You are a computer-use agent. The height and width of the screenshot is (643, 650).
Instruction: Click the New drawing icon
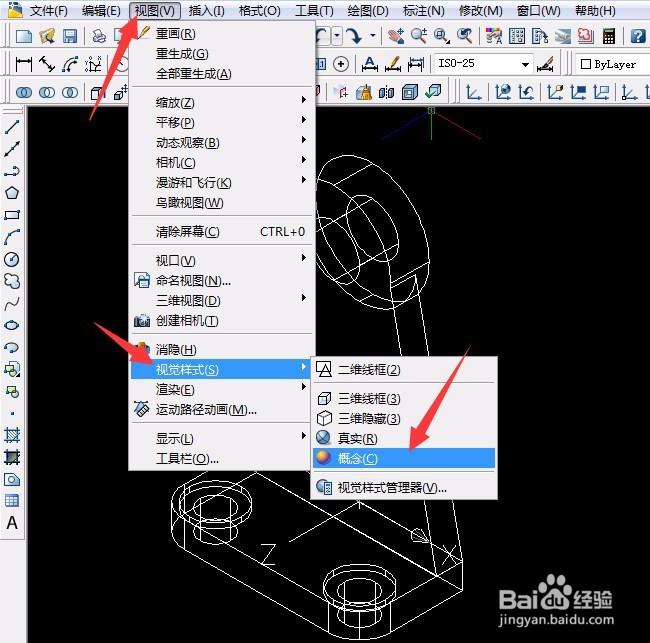tap(24, 36)
